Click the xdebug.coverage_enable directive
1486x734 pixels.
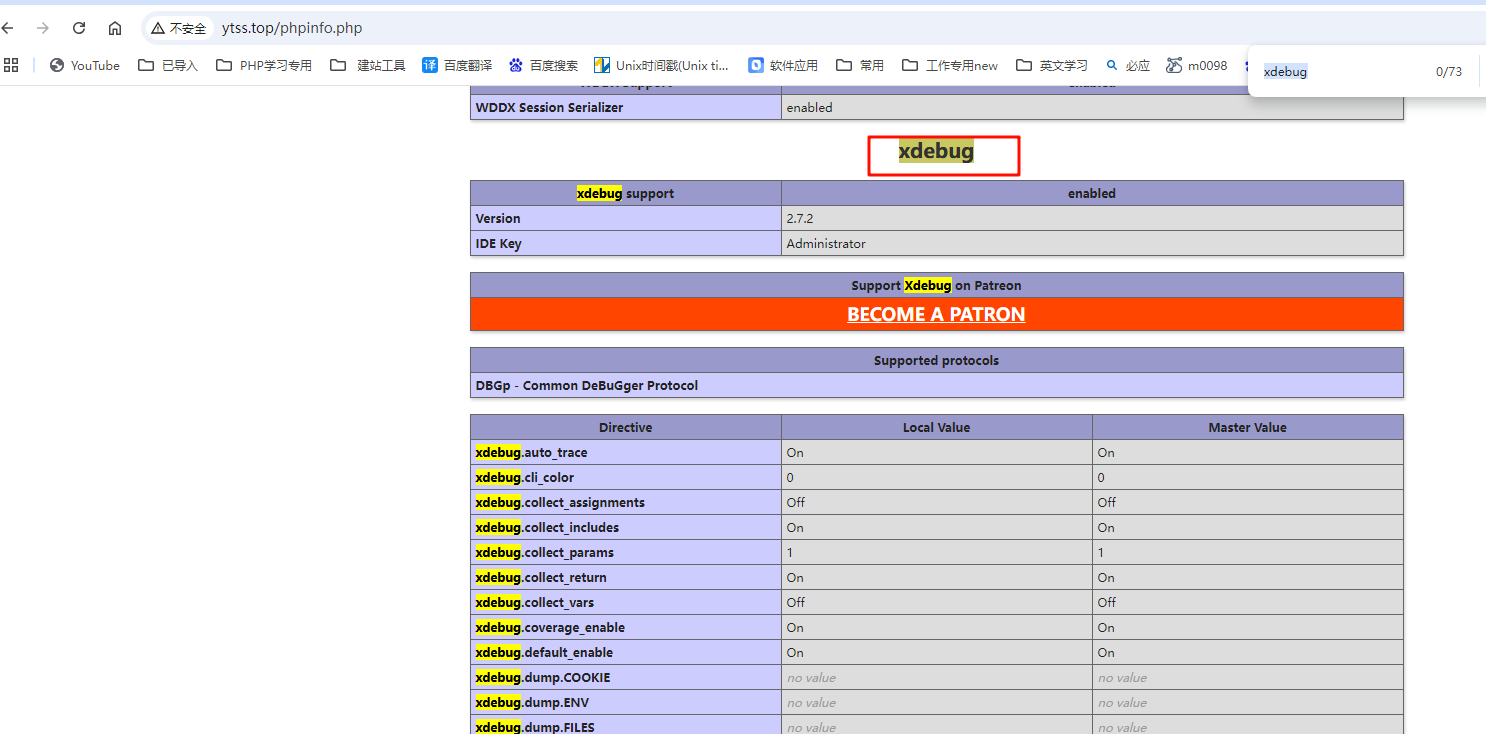click(550, 627)
